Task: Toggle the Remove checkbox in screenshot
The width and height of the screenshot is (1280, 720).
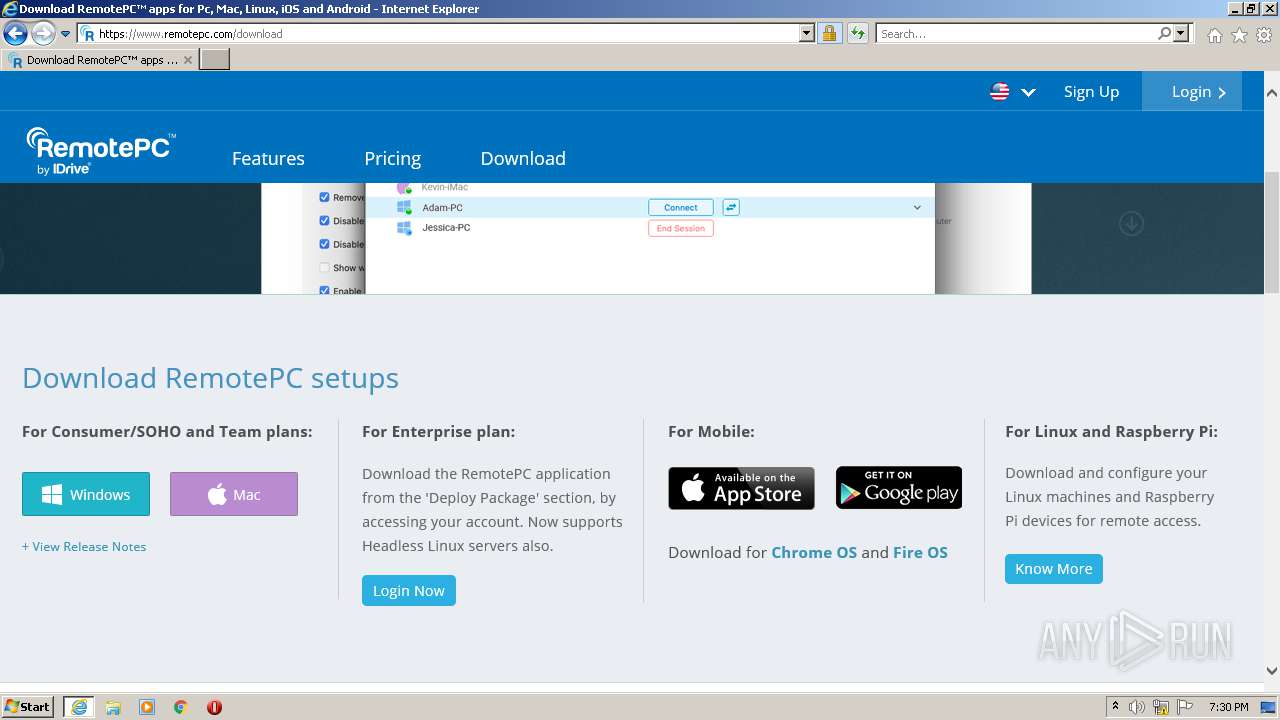Action: (x=324, y=197)
